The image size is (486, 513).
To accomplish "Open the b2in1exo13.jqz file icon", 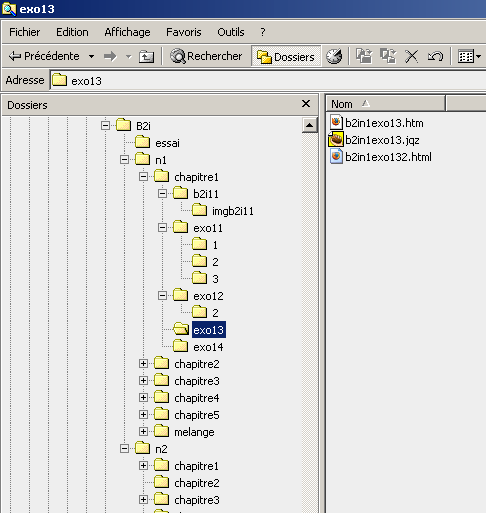I will pyautogui.click(x=336, y=139).
